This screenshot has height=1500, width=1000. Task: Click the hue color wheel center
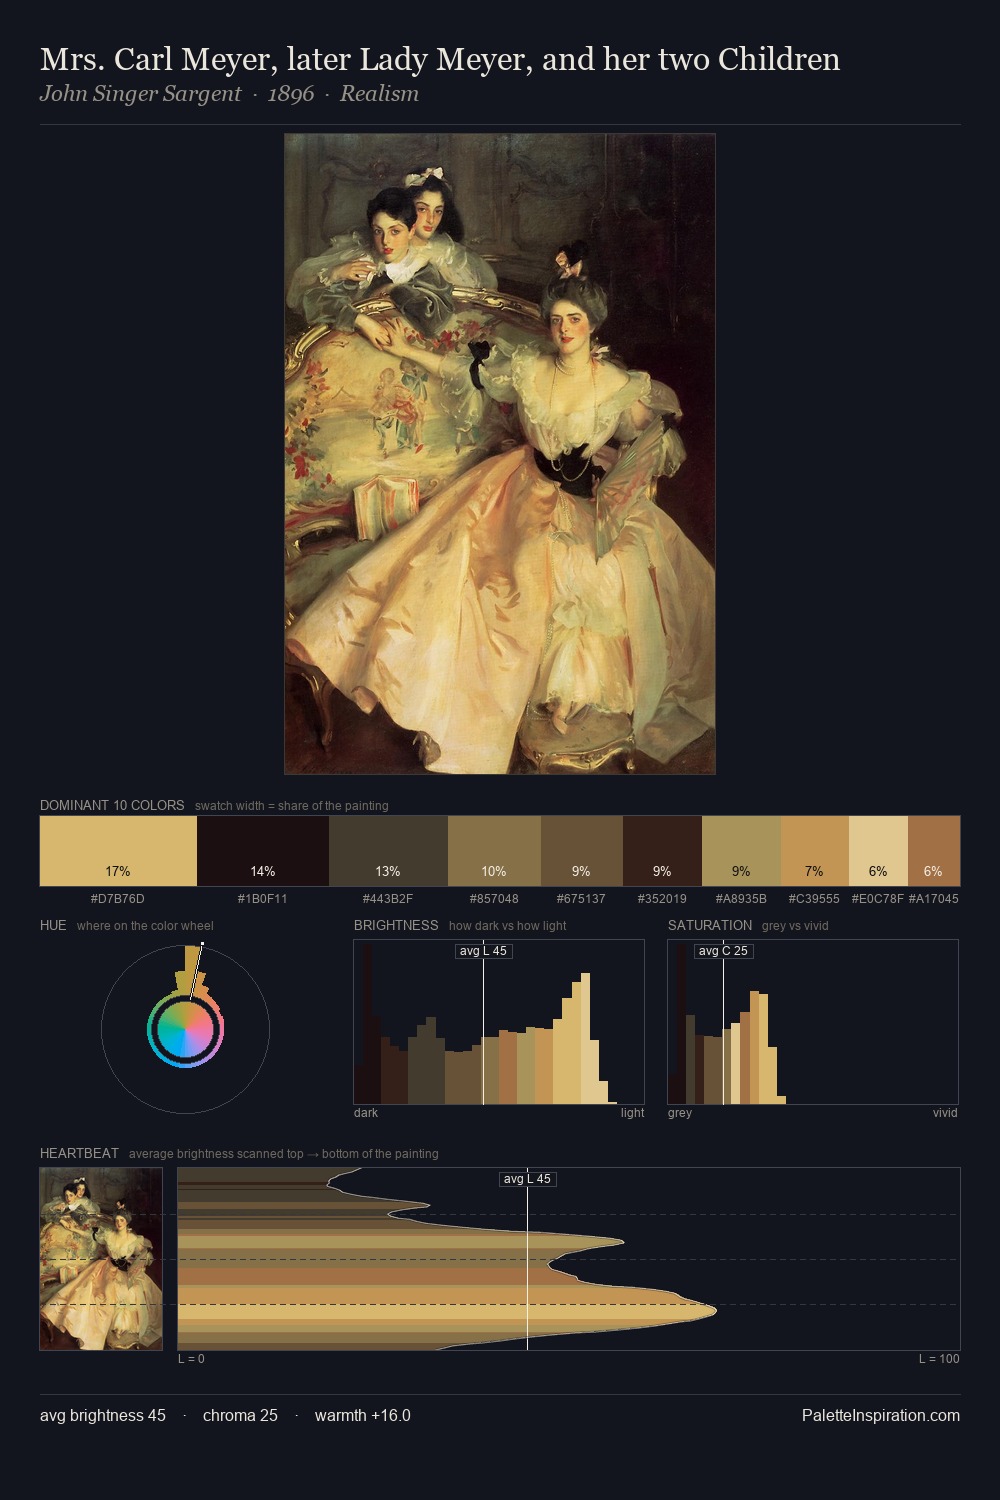(186, 1029)
